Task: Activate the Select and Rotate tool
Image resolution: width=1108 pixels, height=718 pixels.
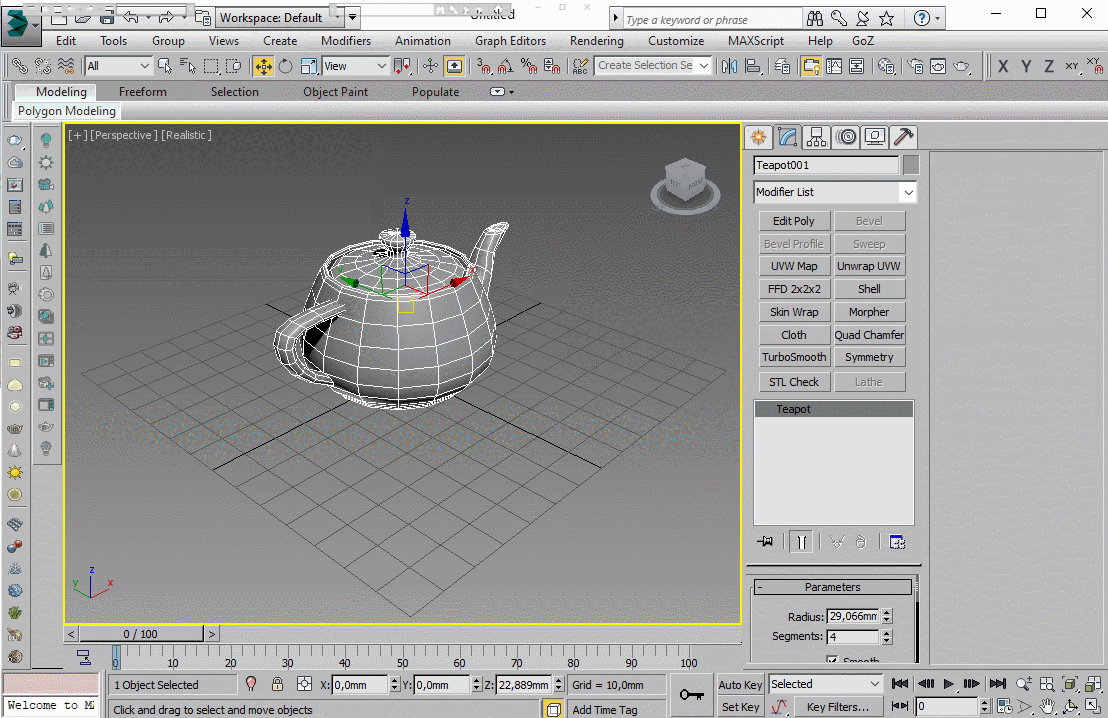Action: [285, 66]
